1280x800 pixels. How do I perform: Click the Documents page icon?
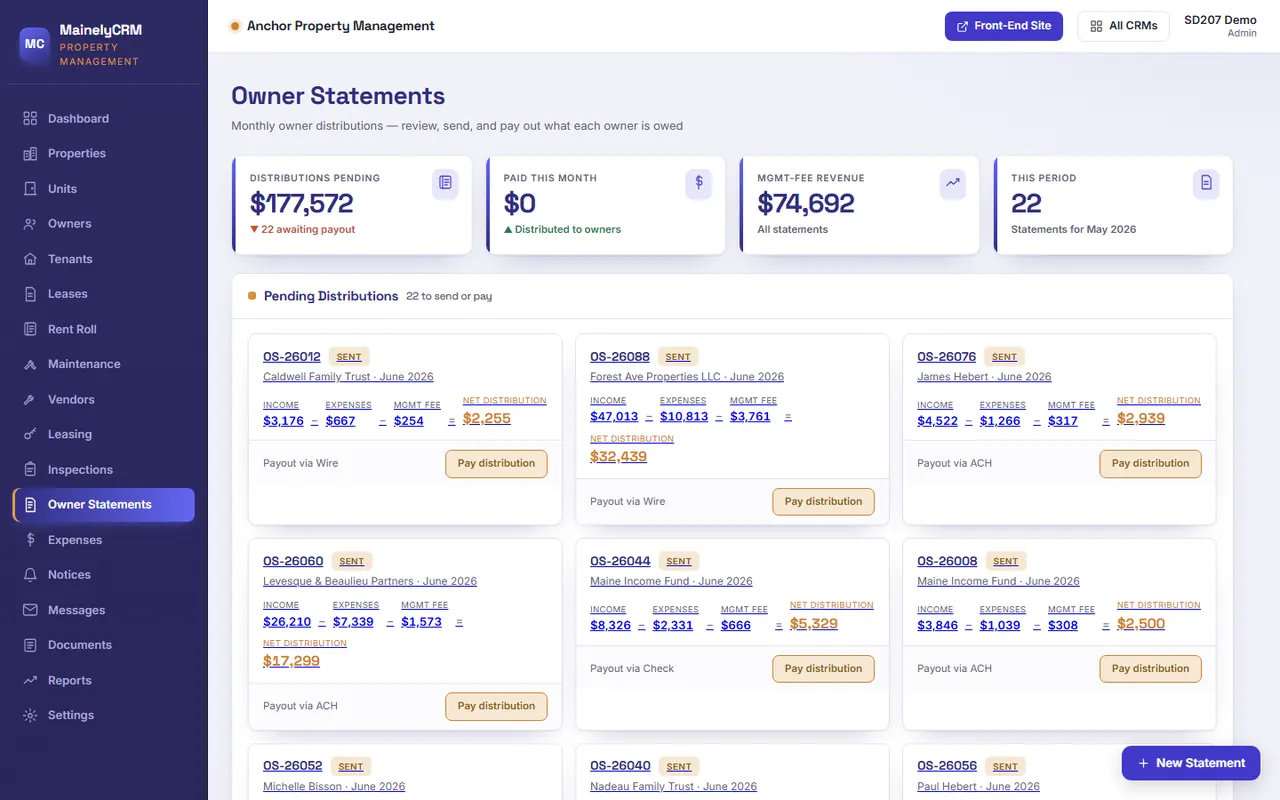(30, 645)
